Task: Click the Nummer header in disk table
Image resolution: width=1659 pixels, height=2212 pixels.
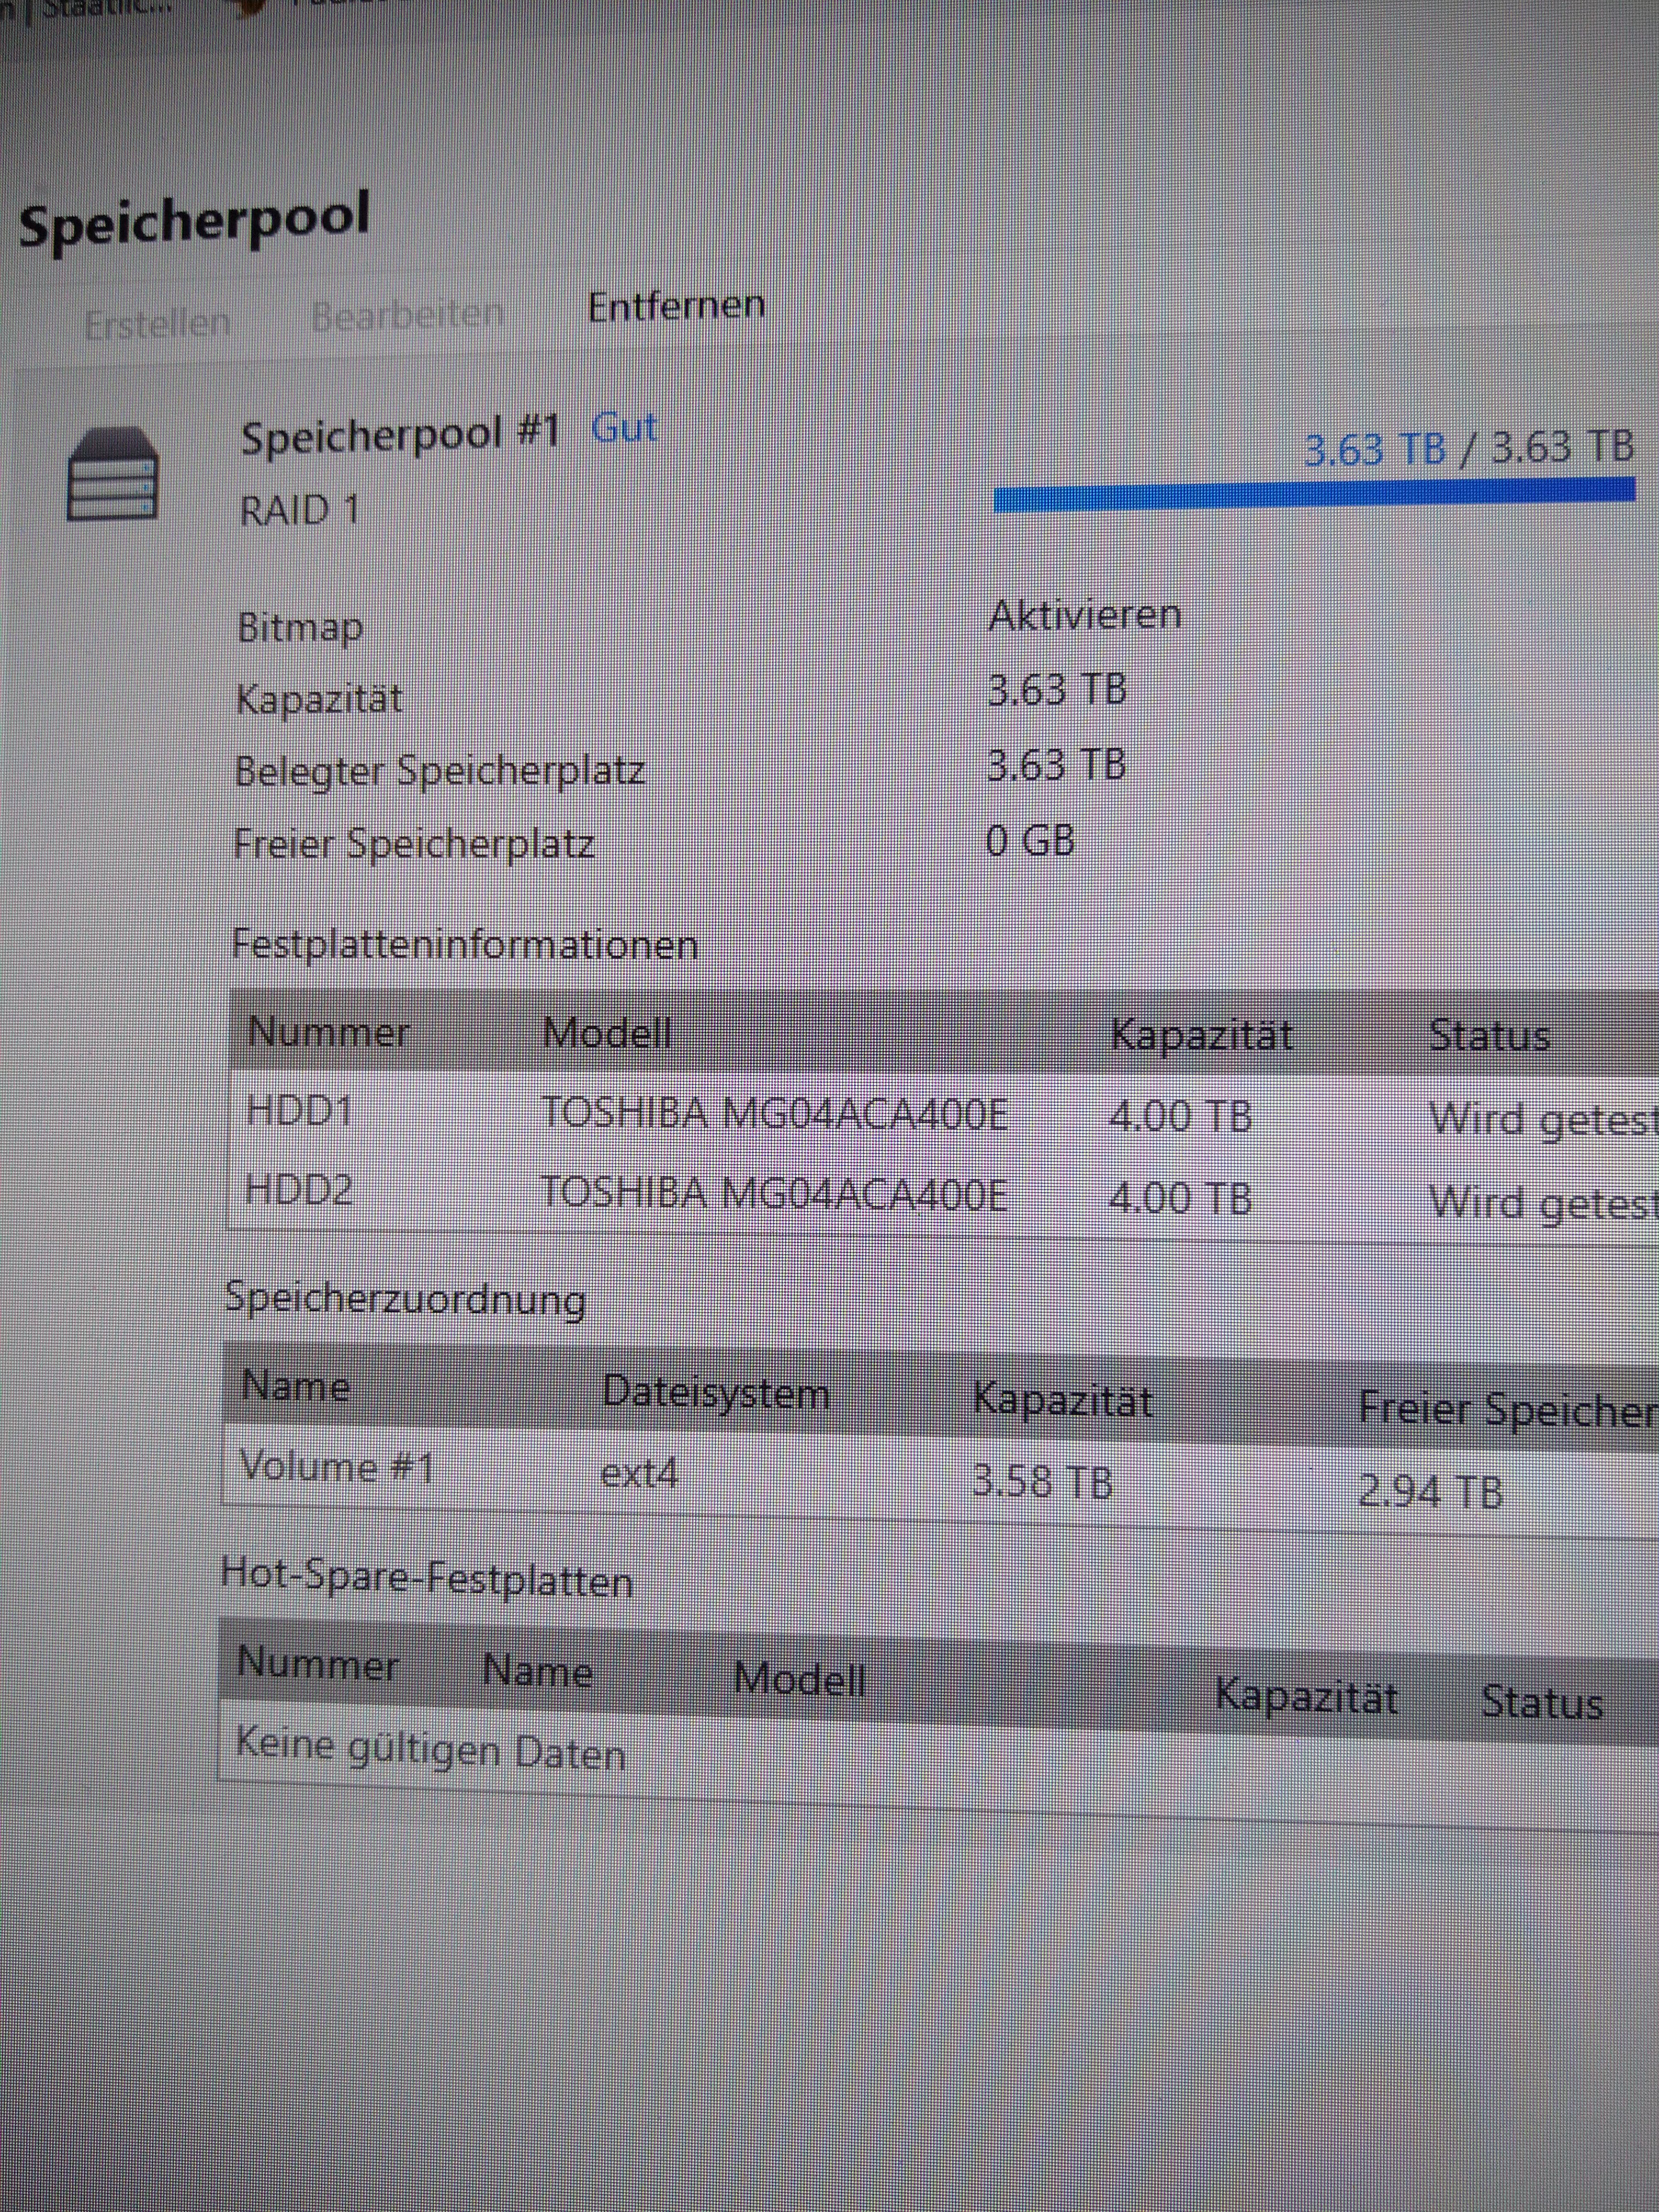Action: [328, 1031]
